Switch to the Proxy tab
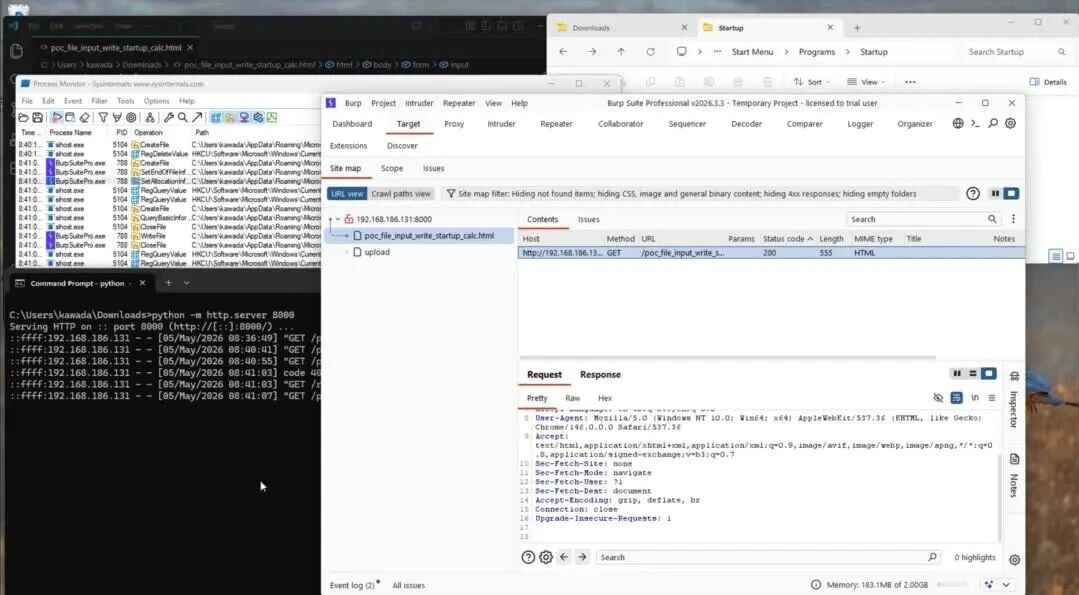The height and width of the screenshot is (595, 1079). 454,124
